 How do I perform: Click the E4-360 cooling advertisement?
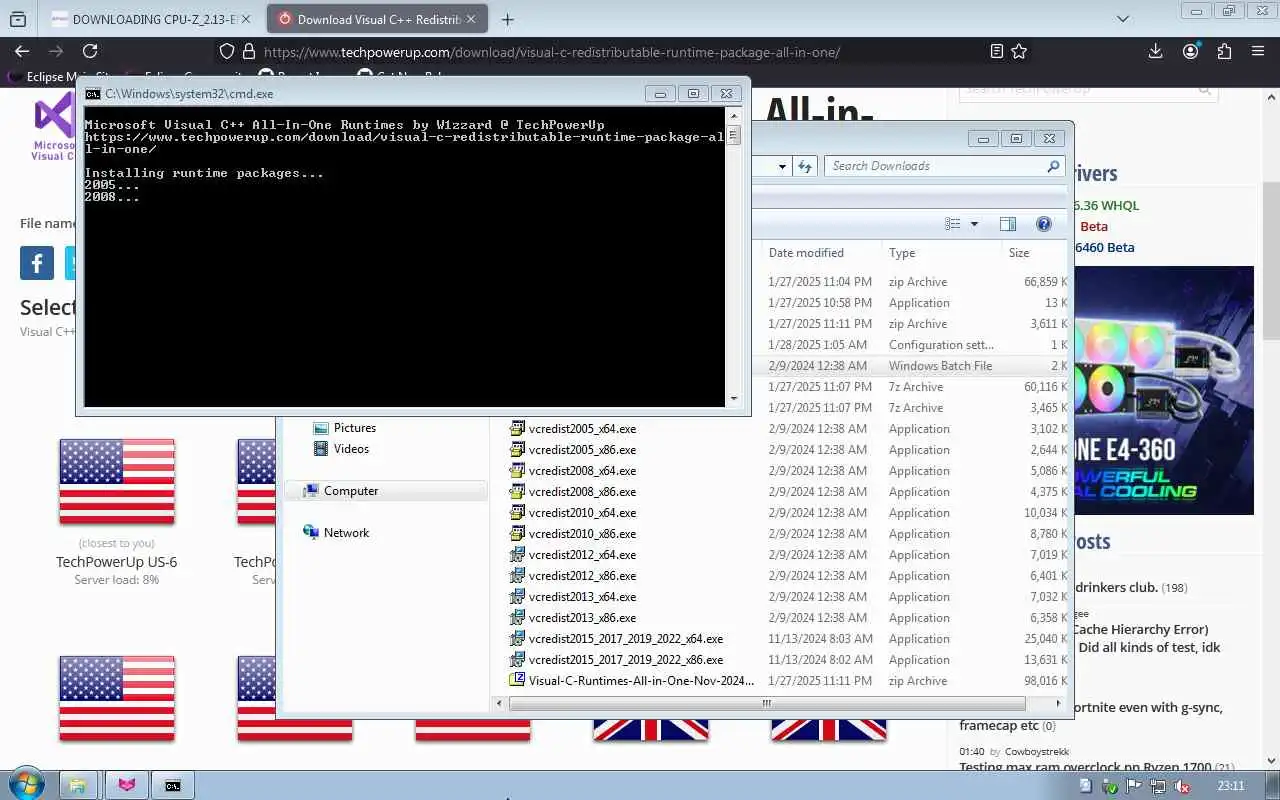point(1163,390)
